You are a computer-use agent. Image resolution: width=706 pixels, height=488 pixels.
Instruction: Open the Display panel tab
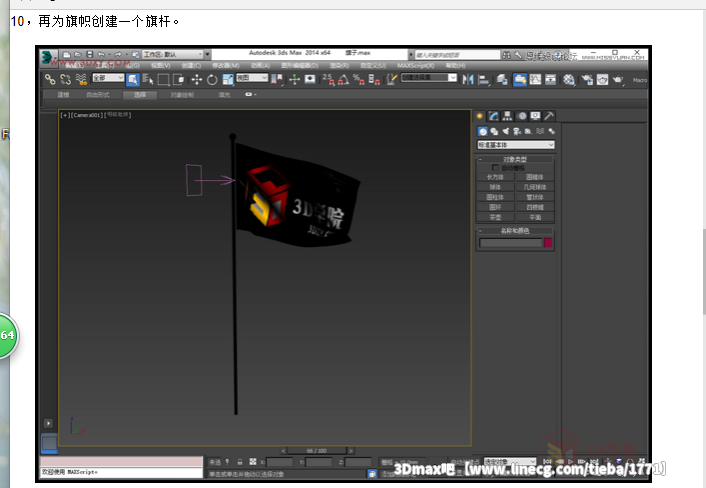(535, 116)
